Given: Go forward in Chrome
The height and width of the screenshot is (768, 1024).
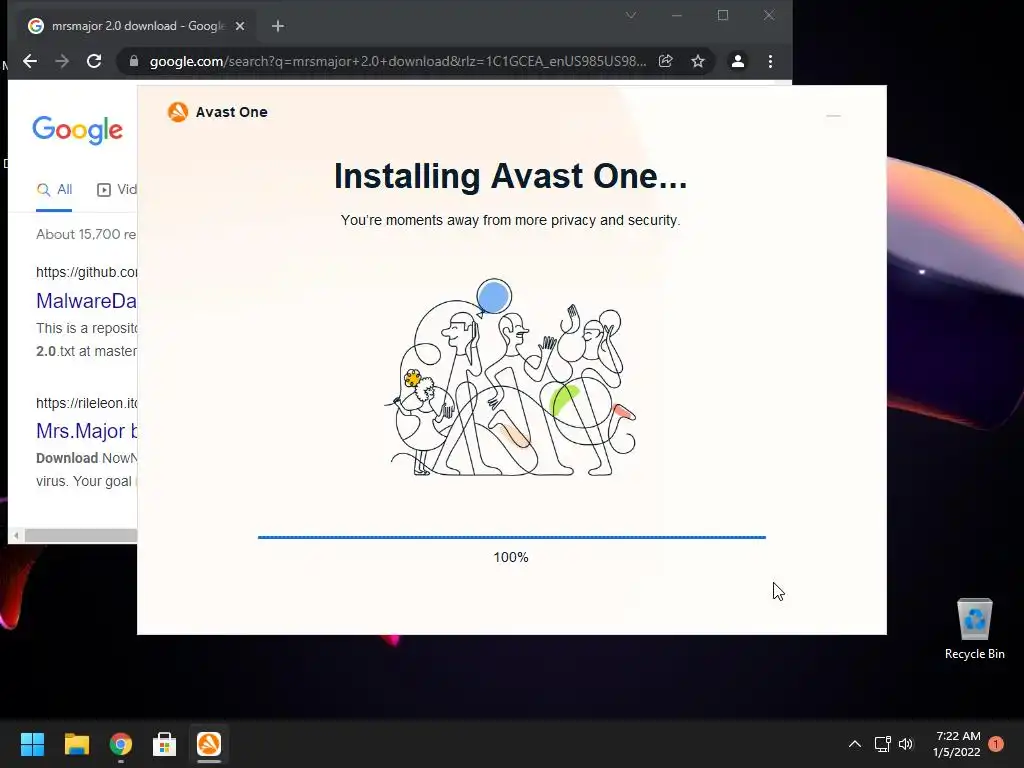Looking at the screenshot, I should (62, 61).
